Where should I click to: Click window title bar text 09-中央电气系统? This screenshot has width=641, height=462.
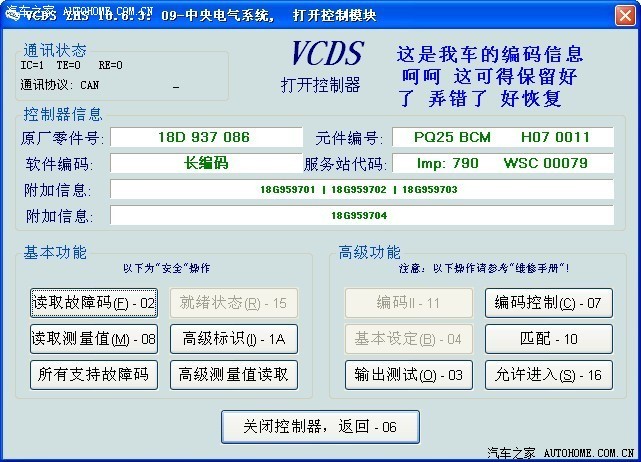pyautogui.click(x=217, y=15)
